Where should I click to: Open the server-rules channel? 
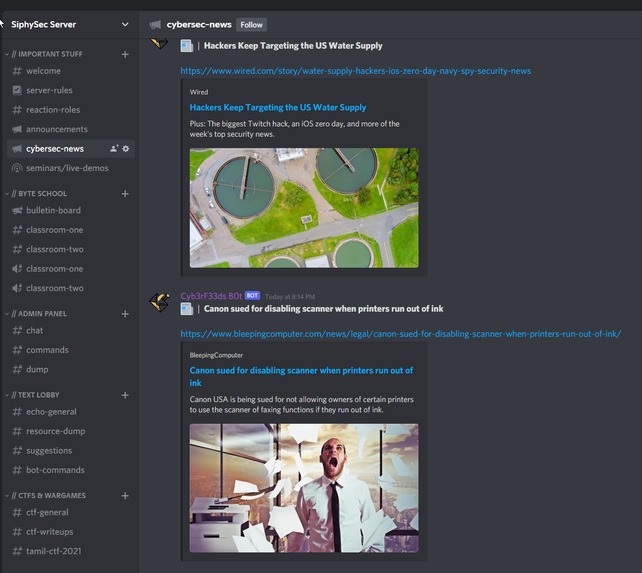click(70, 90)
